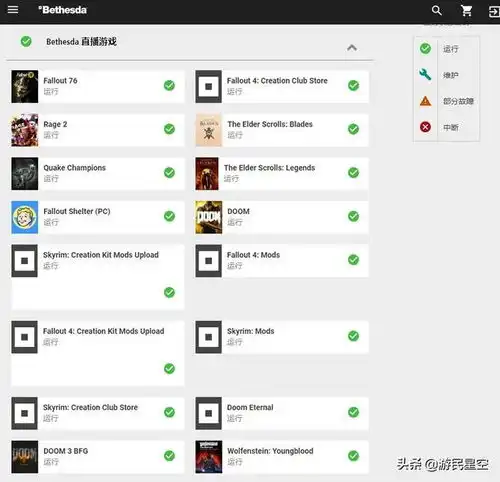This screenshot has height=482, width=500.
Task: Click Skyrim: Creation Club Store placeholder icon
Action: coord(25,413)
